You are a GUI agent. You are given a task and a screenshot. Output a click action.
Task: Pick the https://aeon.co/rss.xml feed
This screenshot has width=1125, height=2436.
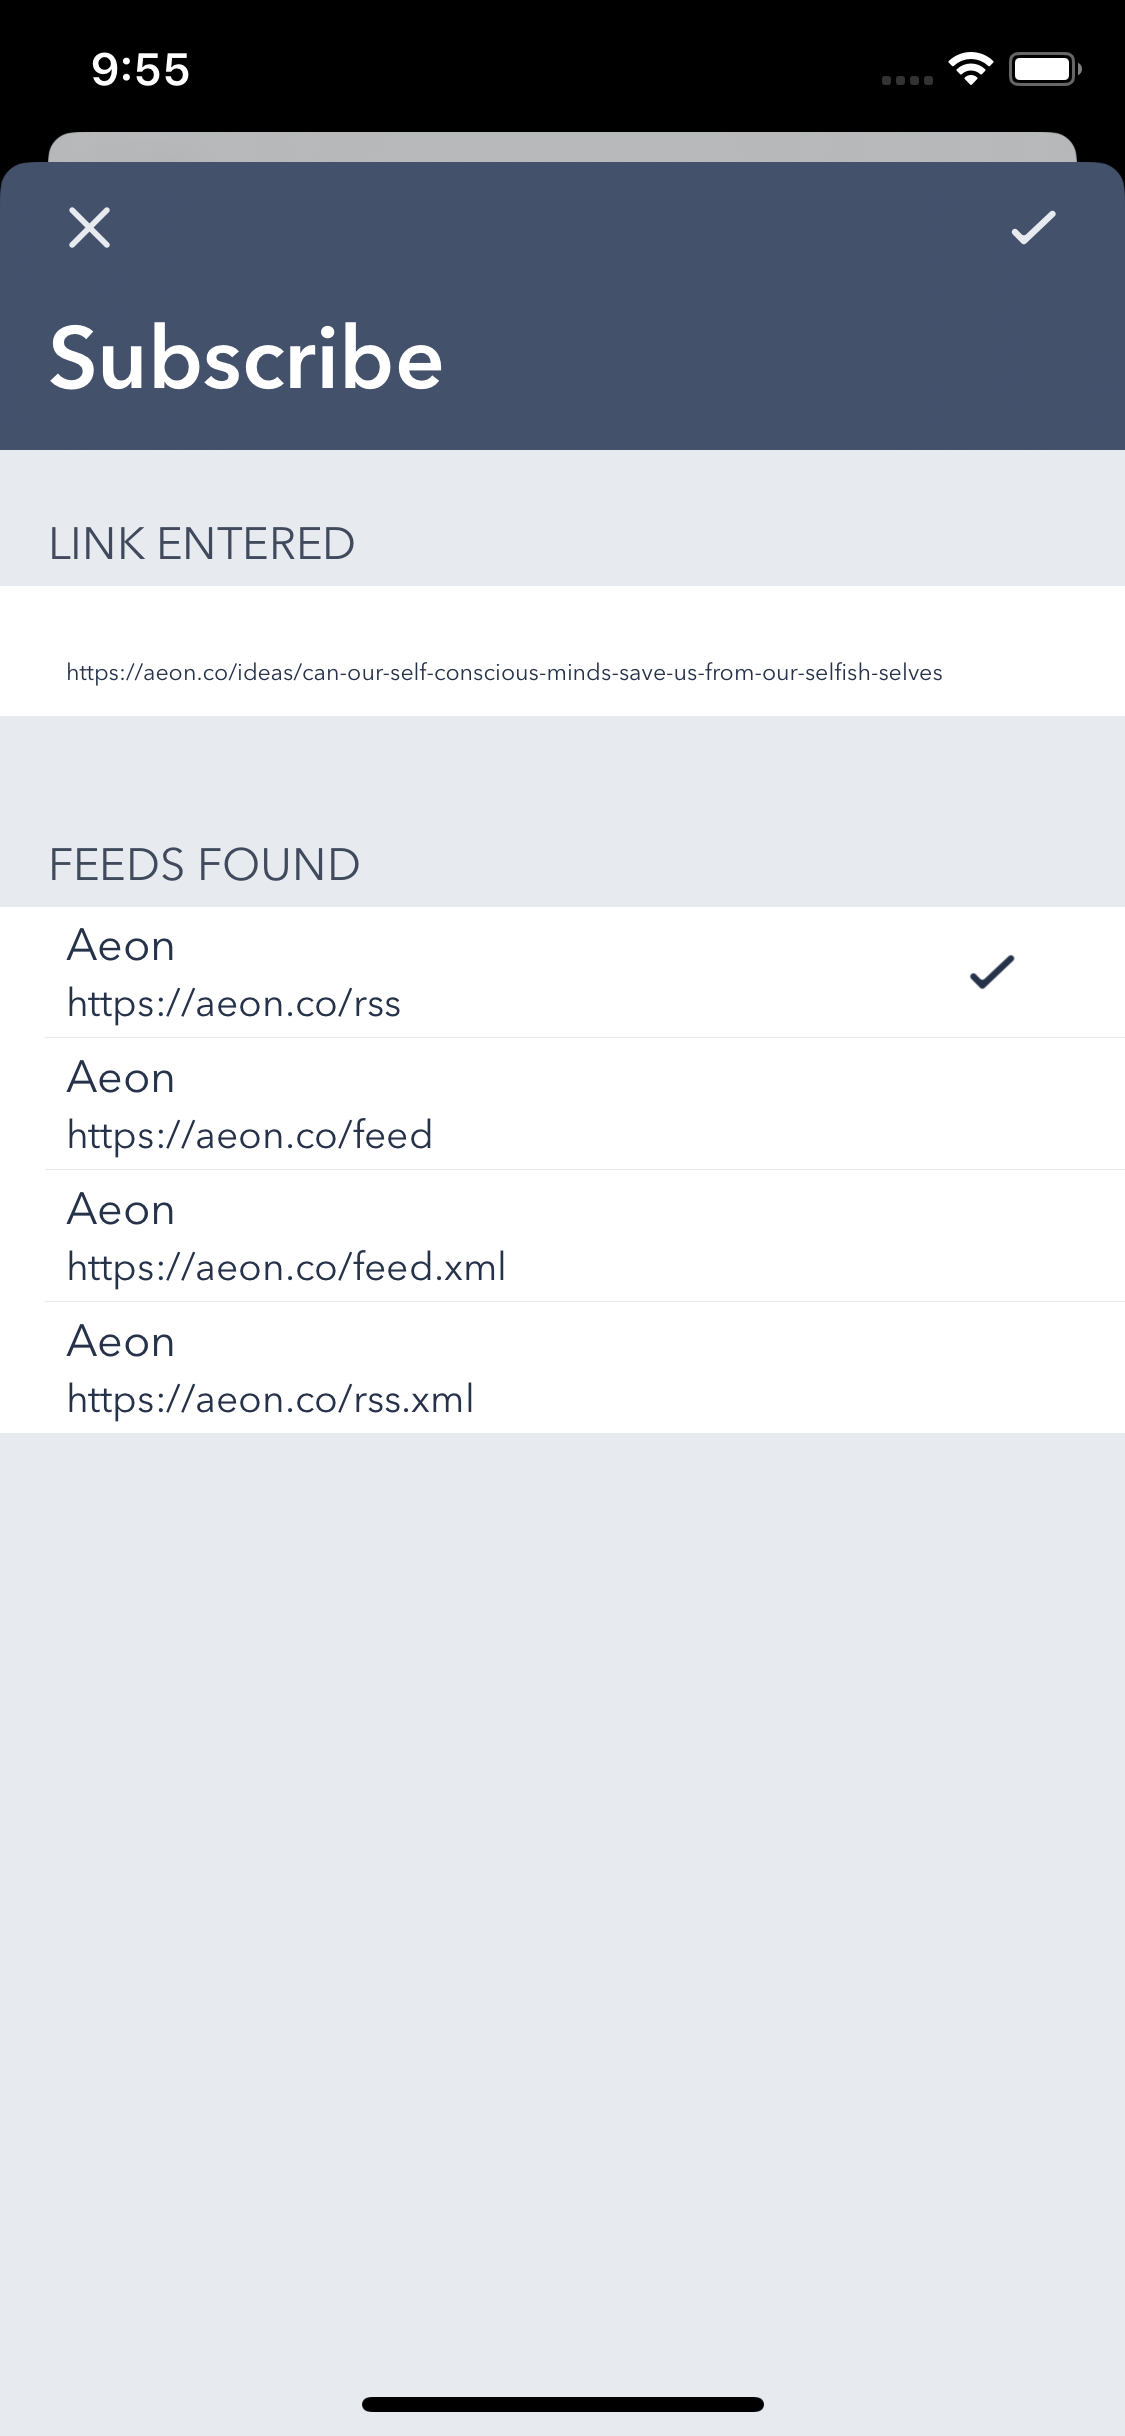pyautogui.click(x=270, y=1399)
